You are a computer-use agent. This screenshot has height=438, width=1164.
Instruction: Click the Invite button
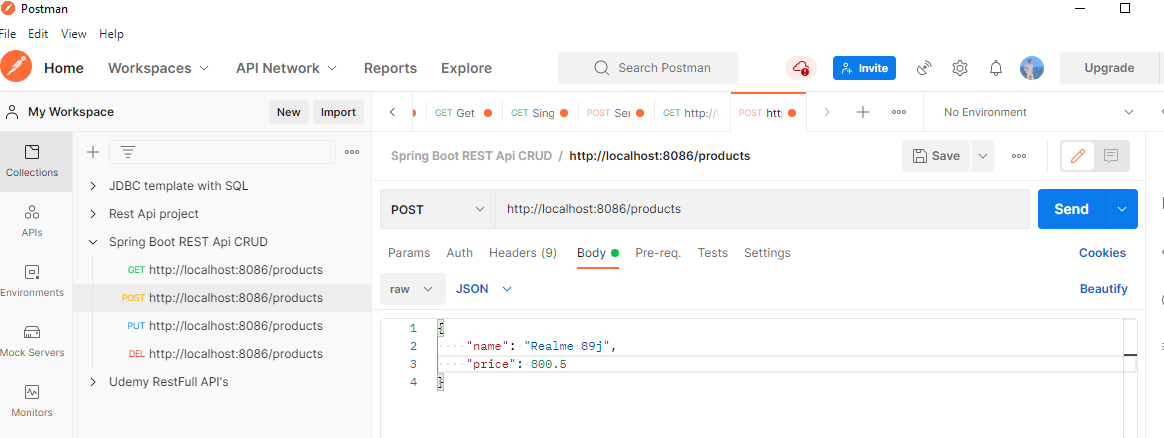coord(864,68)
